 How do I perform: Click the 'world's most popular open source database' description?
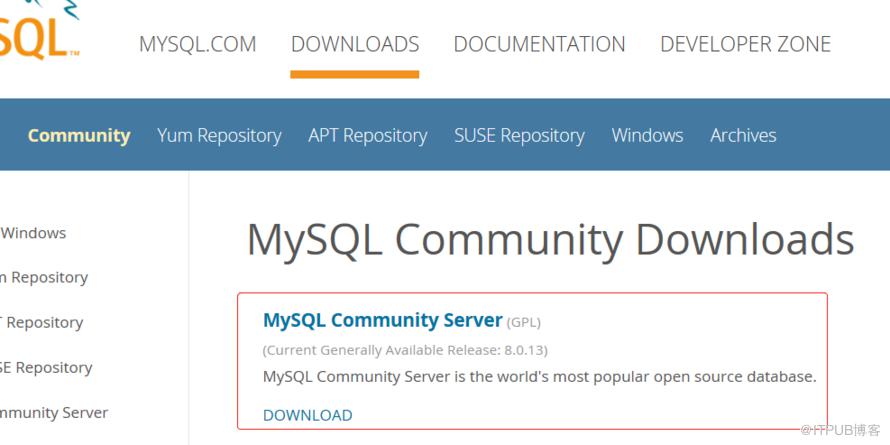[x=540, y=377]
